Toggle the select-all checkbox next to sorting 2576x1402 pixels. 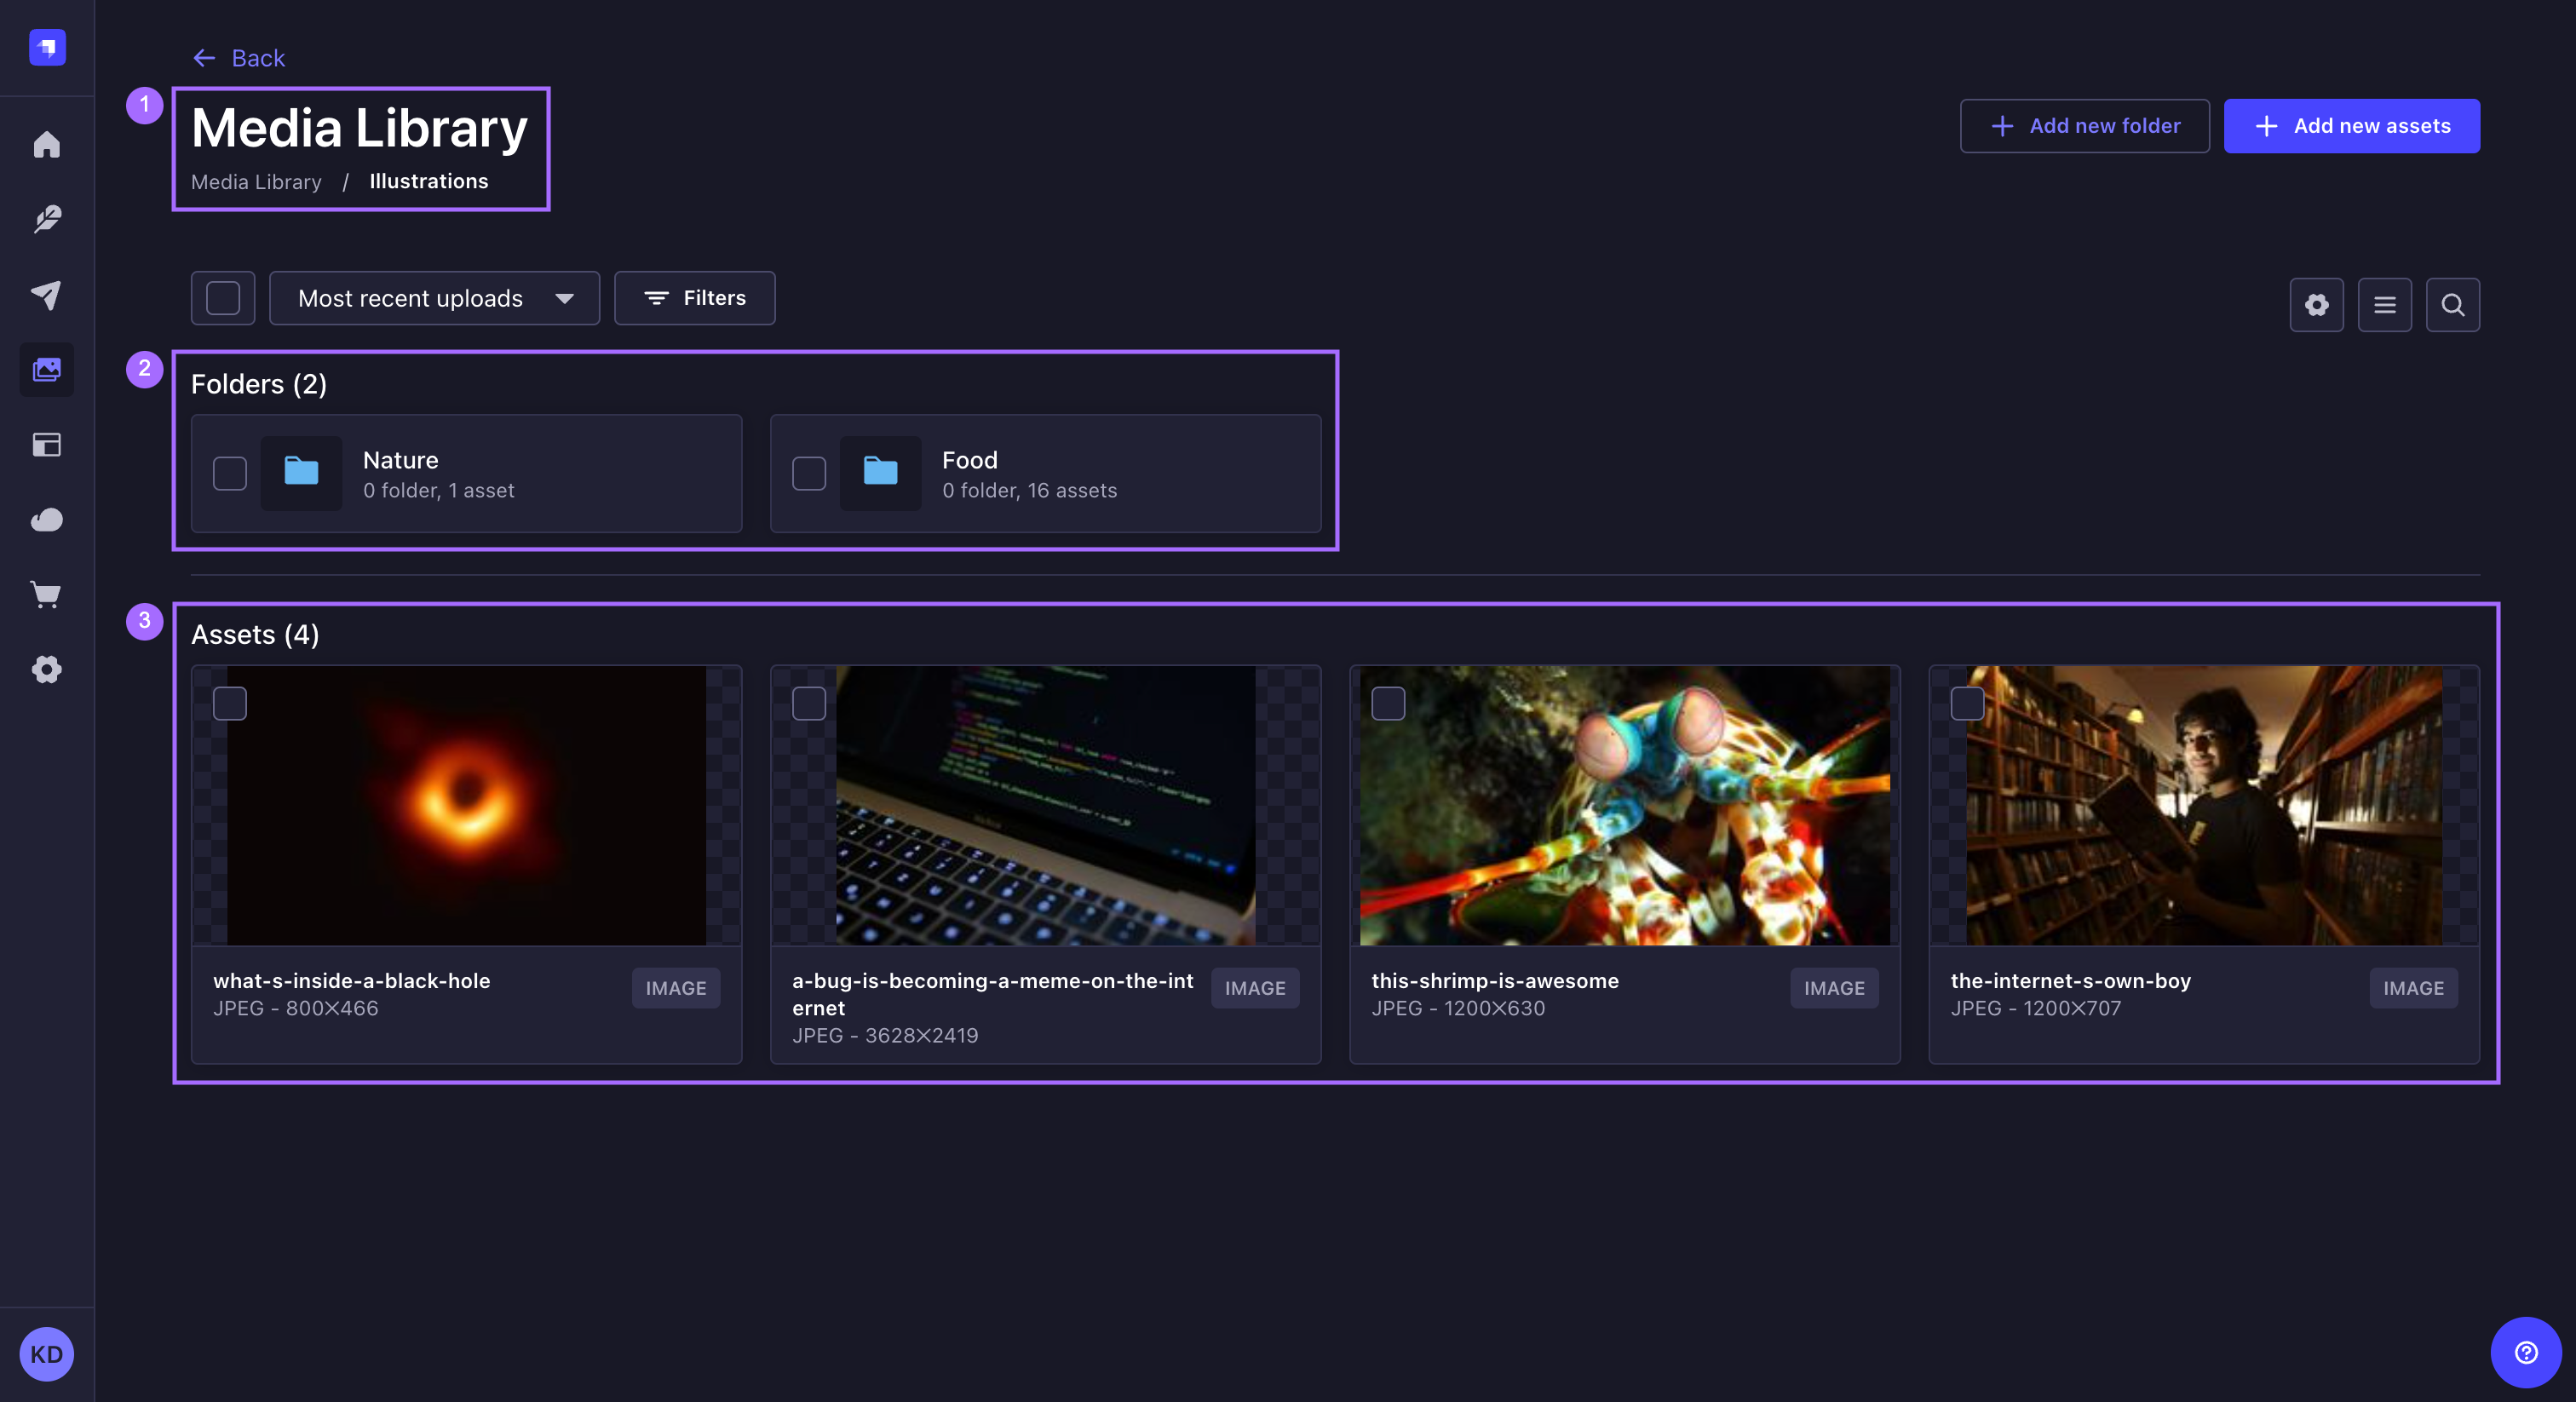pyautogui.click(x=222, y=298)
